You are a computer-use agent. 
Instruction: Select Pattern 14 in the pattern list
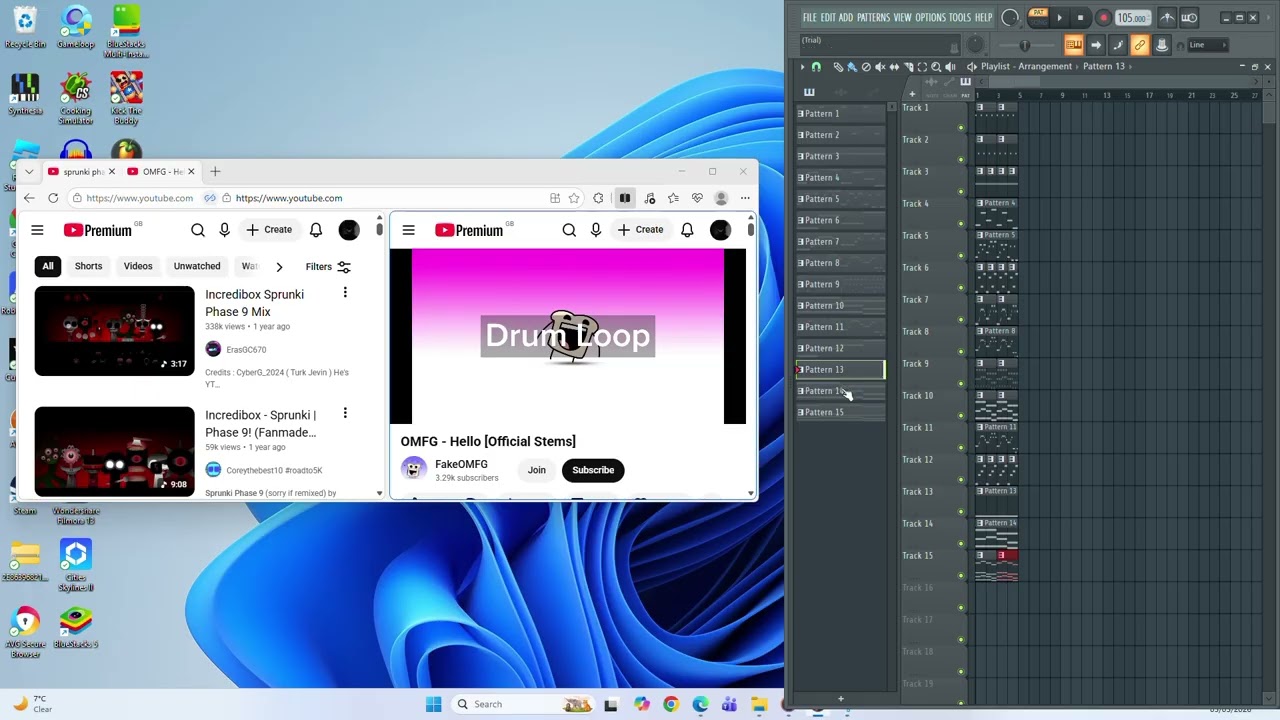[840, 391]
